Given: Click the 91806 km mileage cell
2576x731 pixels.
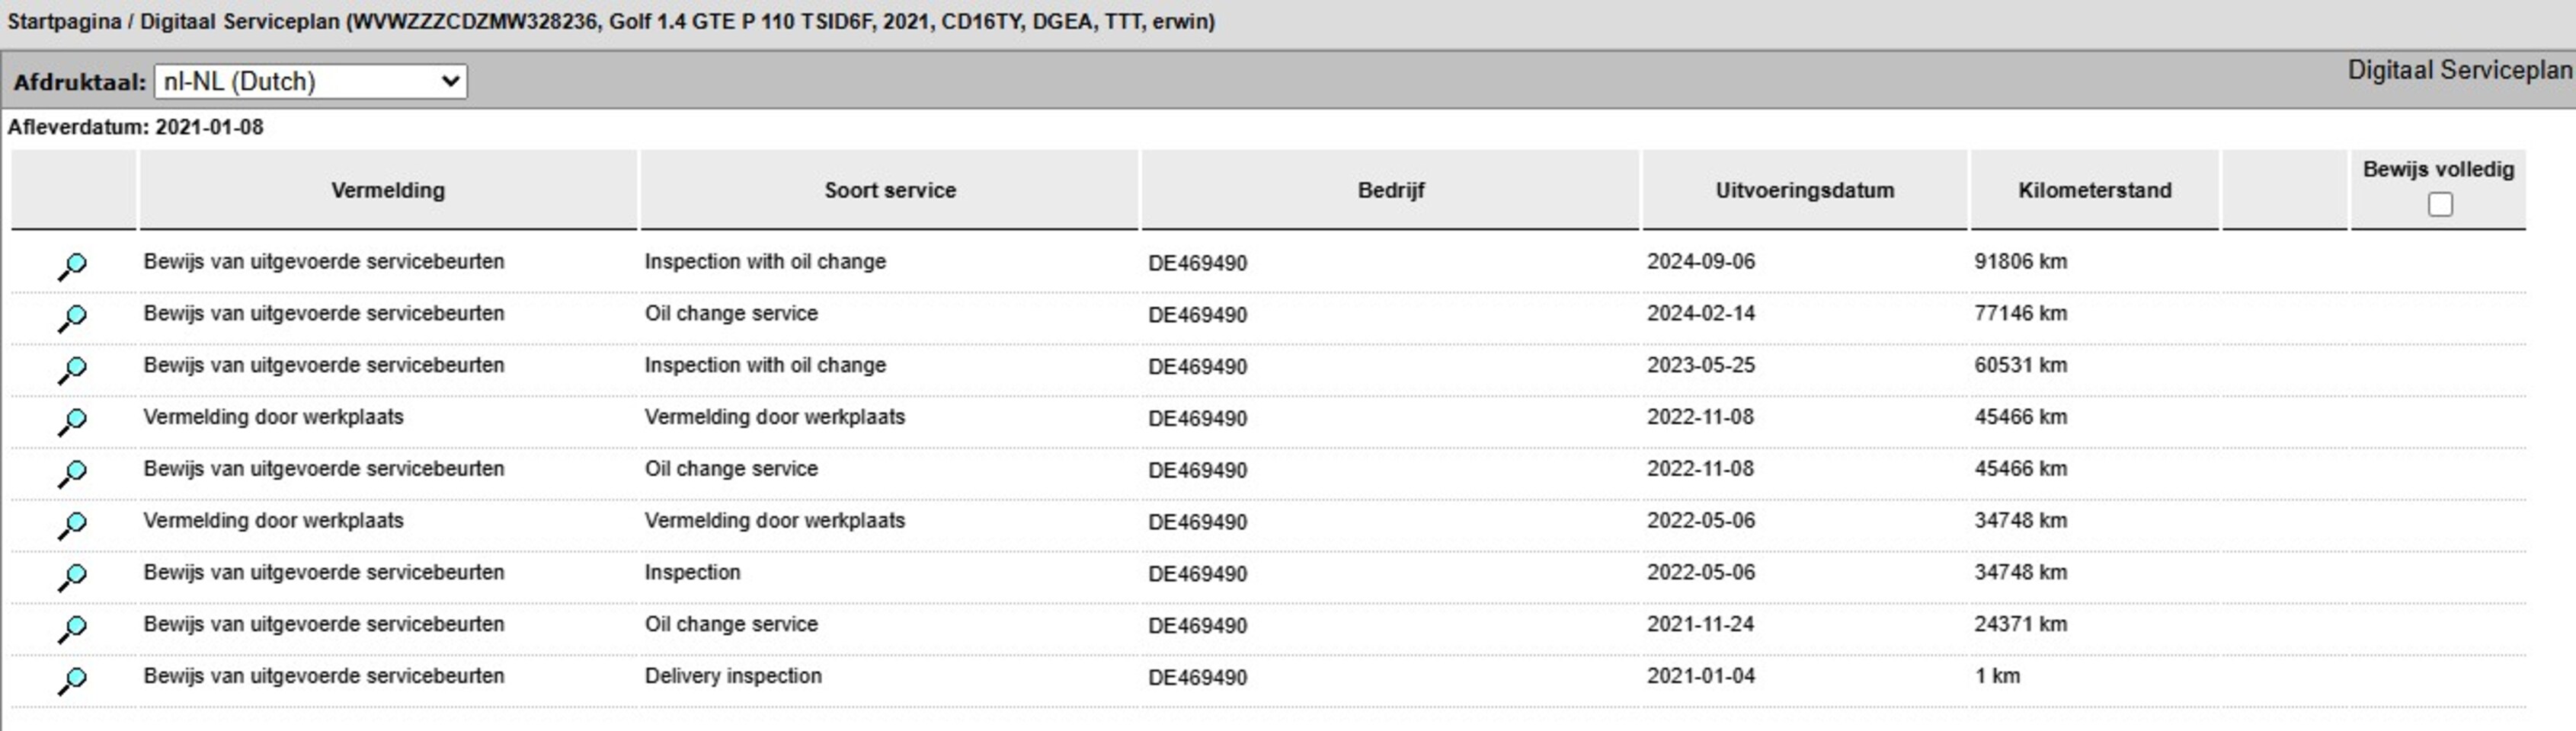Looking at the screenshot, I should click(x=2020, y=261).
